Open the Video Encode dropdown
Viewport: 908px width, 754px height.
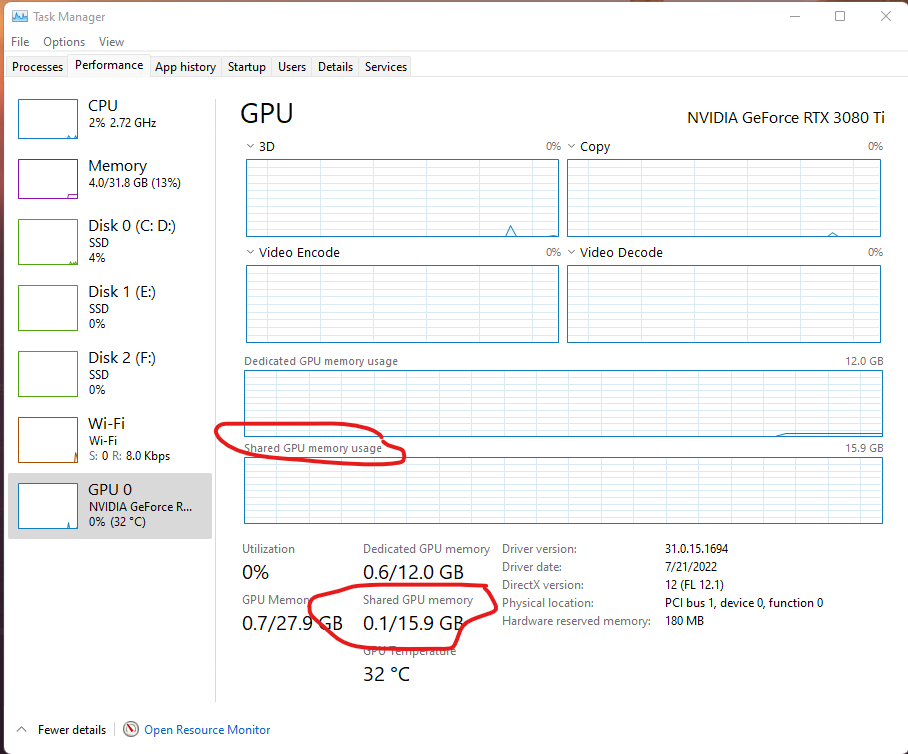(x=251, y=252)
